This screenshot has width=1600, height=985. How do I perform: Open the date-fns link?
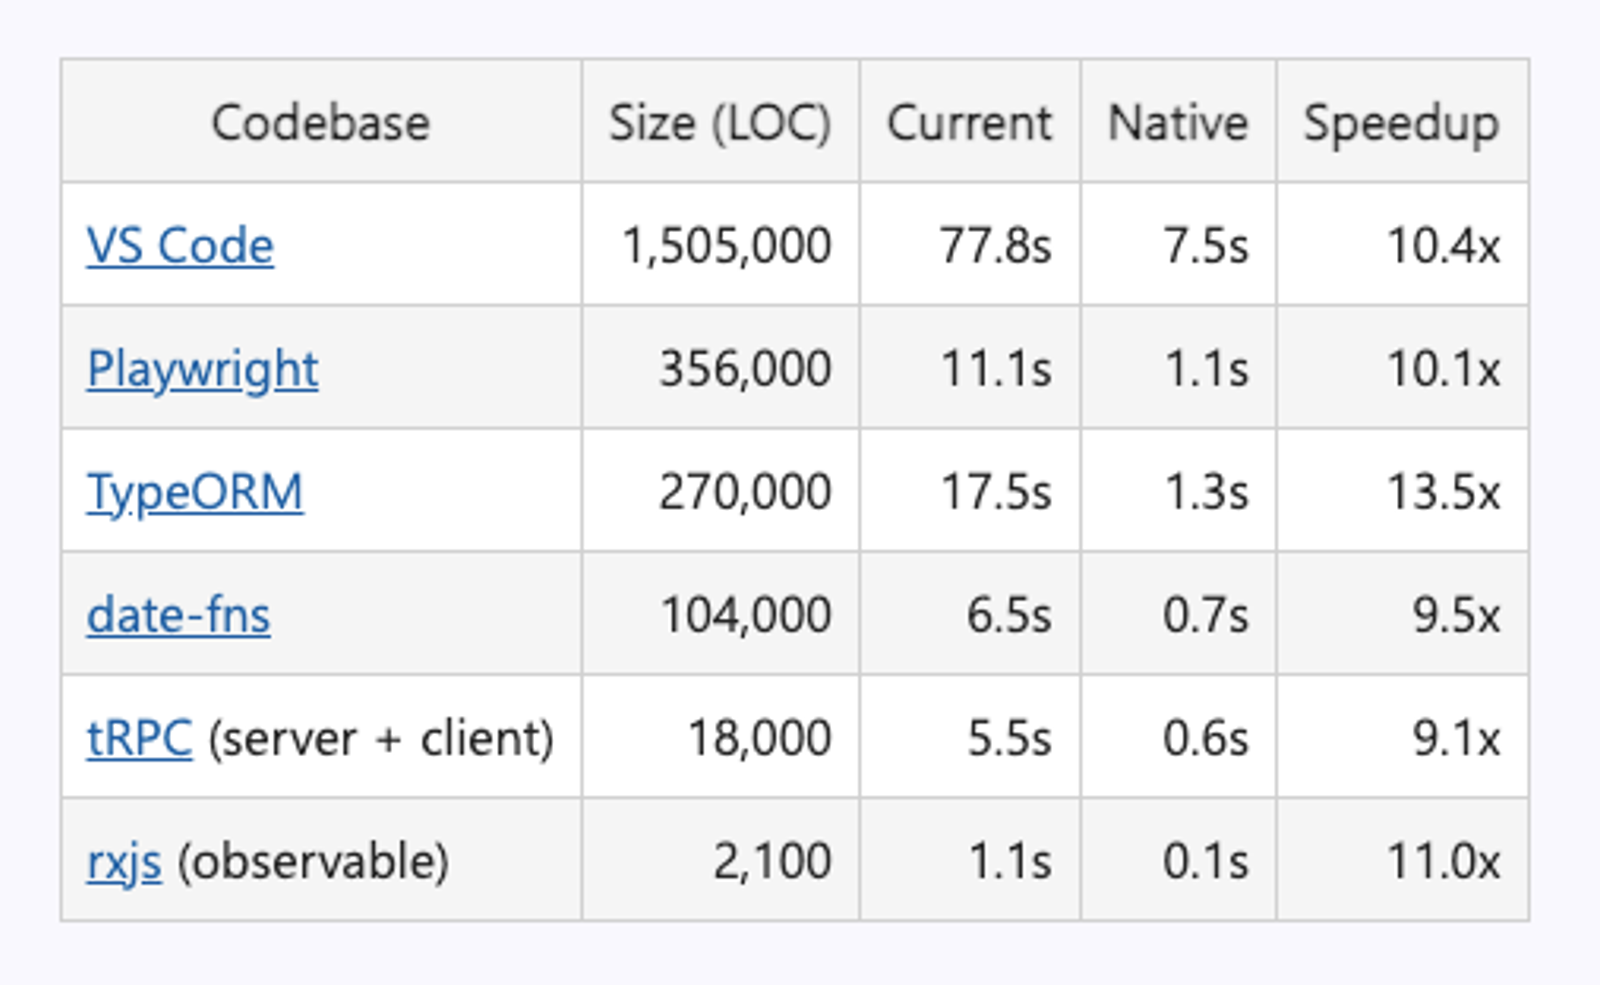tap(178, 615)
